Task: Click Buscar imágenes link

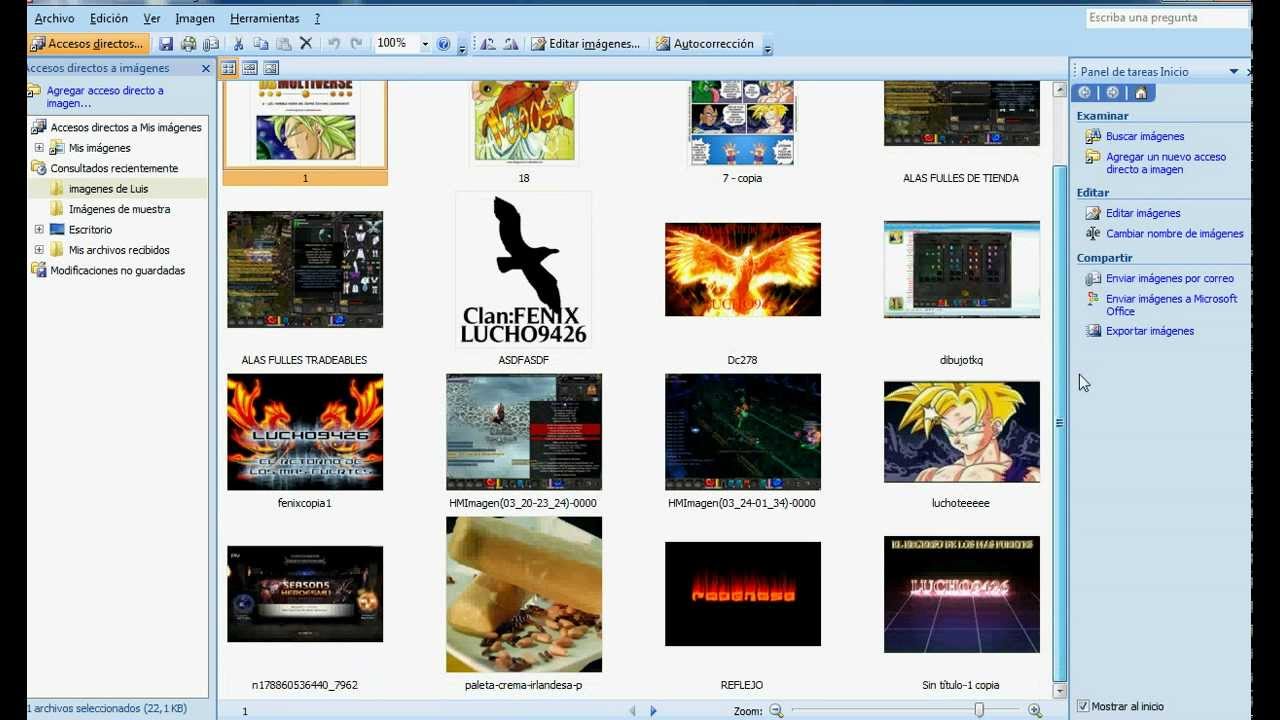Action: 1145,136
